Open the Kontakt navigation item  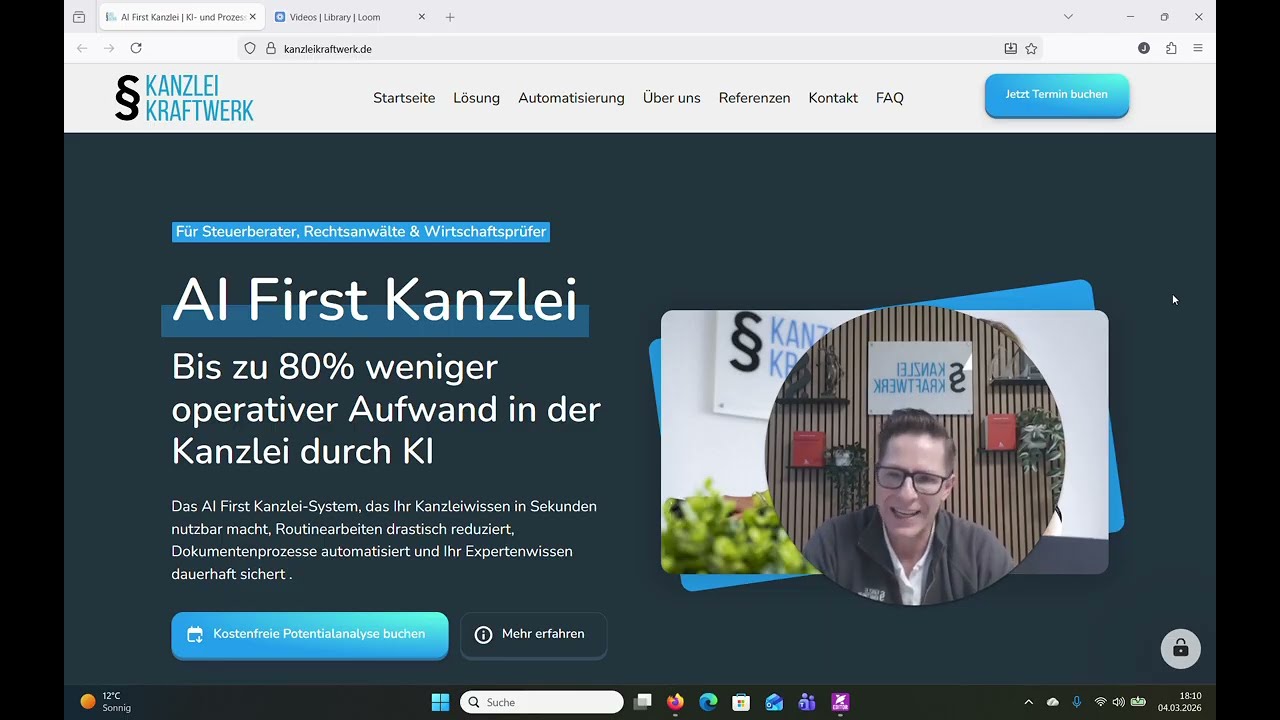coord(833,98)
